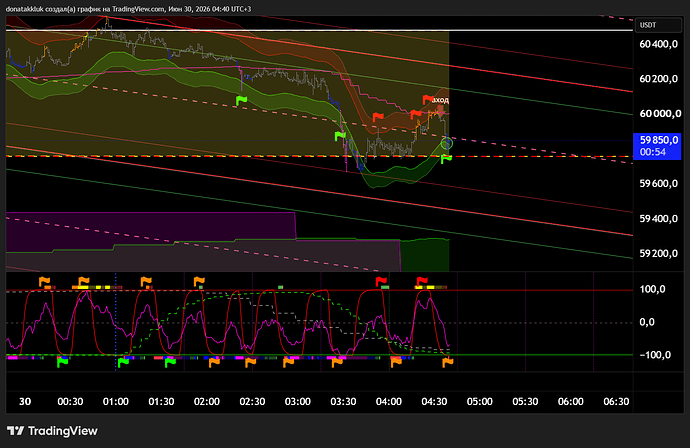Click the 60 400,0 price axis label
The height and width of the screenshot is (448, 690).
coord(658,44)
